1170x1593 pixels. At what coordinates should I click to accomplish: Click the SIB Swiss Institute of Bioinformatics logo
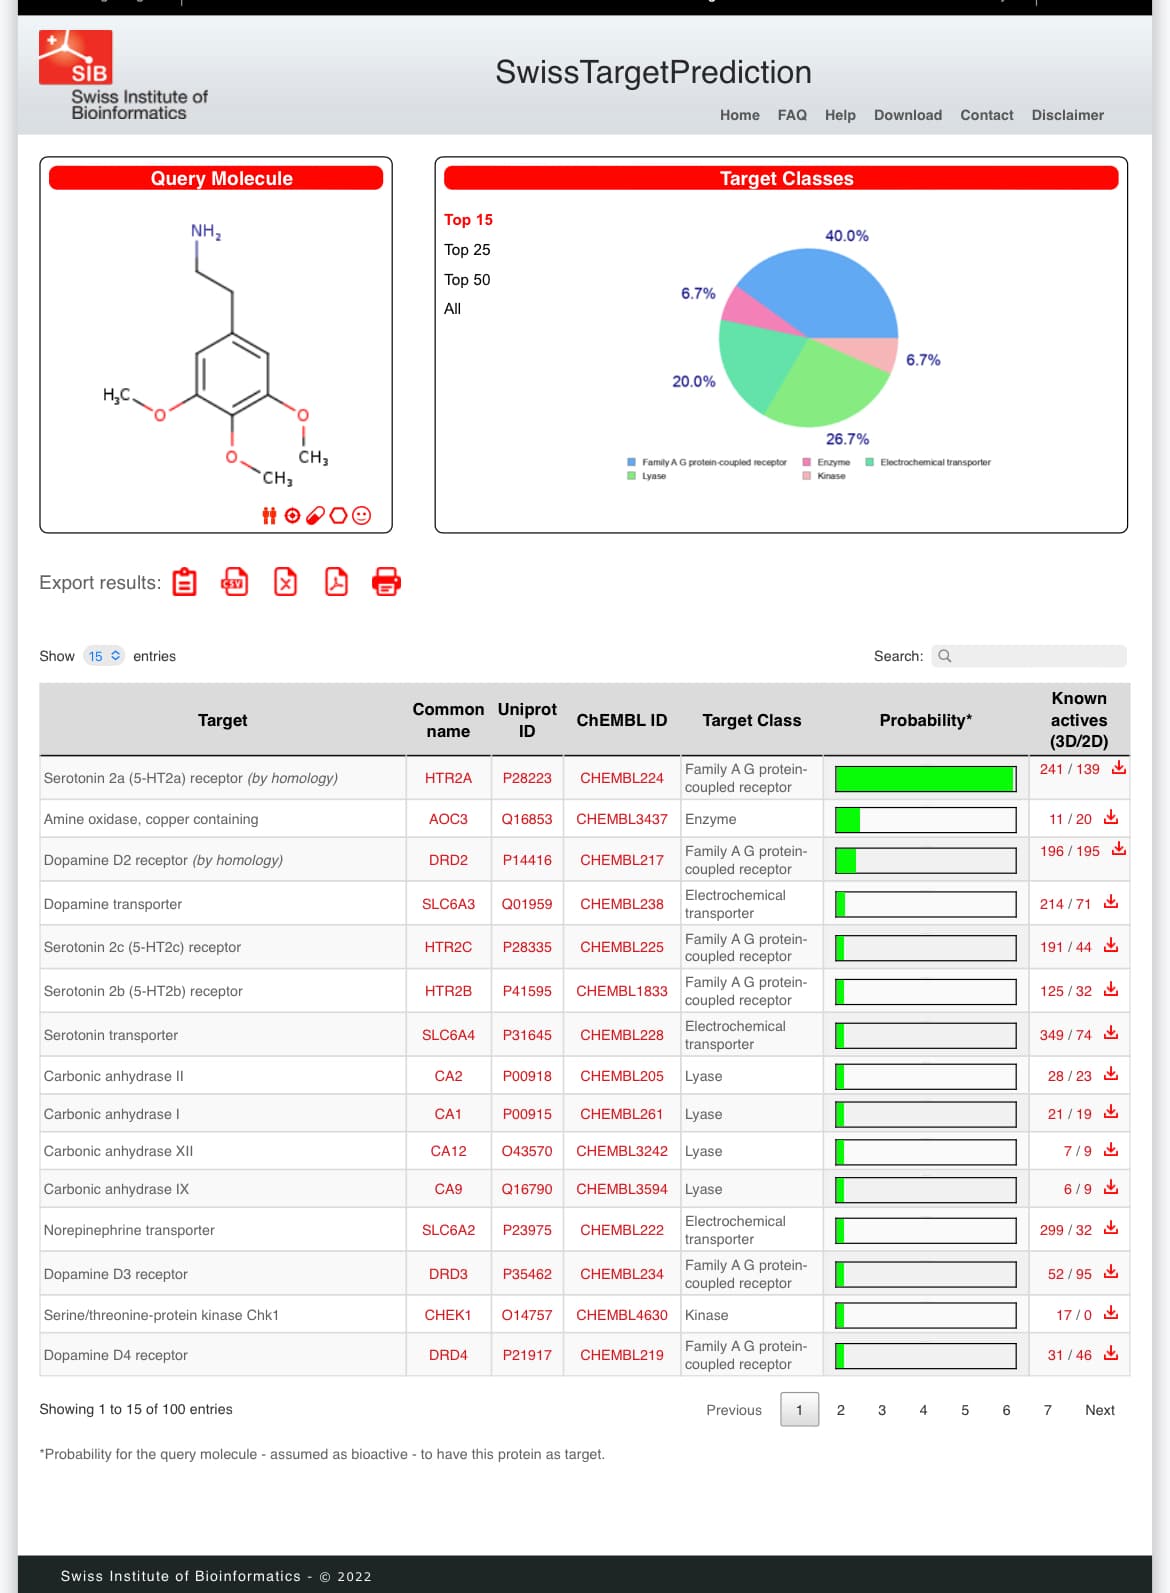(x=123, y=76)
